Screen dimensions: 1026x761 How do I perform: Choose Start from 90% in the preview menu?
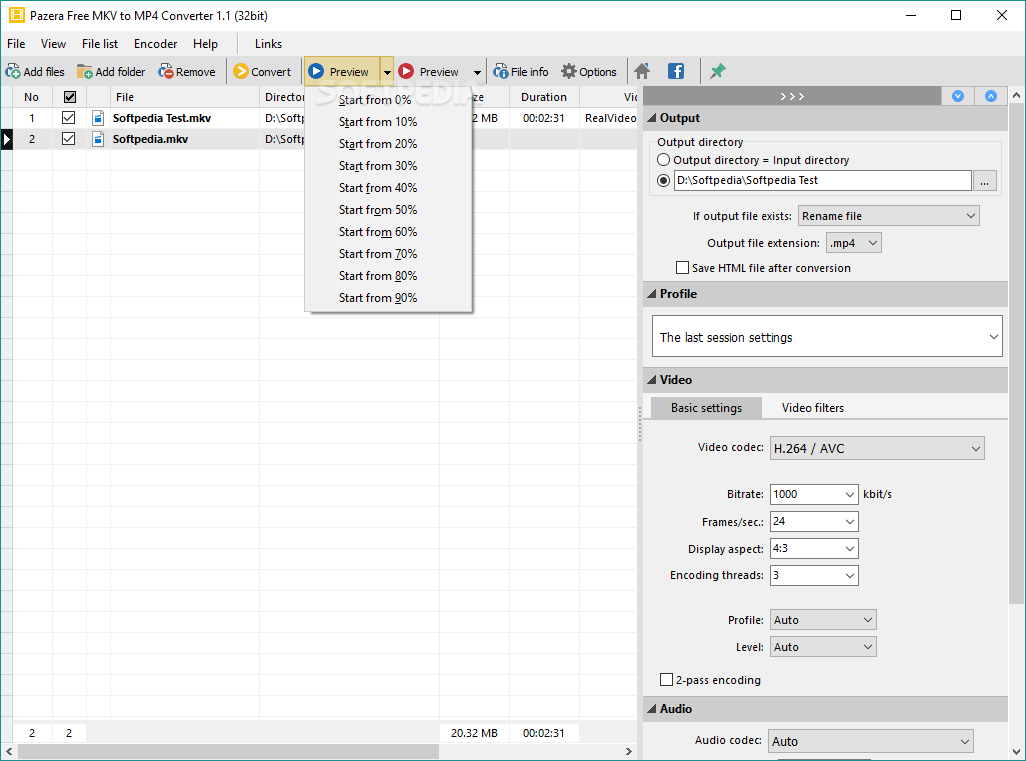pyautogui.click(x=388, y=298)
